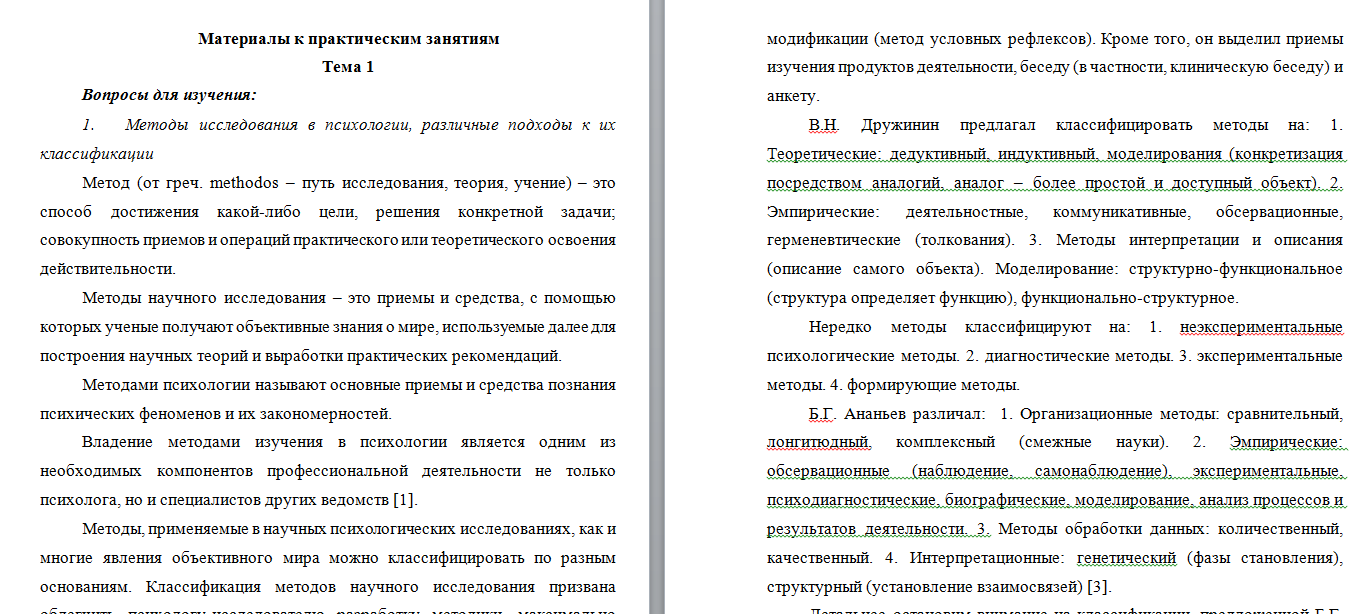Click the word 'психодиагностические'
Image resolution: width=1368 pixels, height=614 pixels.
coord(851,500)
